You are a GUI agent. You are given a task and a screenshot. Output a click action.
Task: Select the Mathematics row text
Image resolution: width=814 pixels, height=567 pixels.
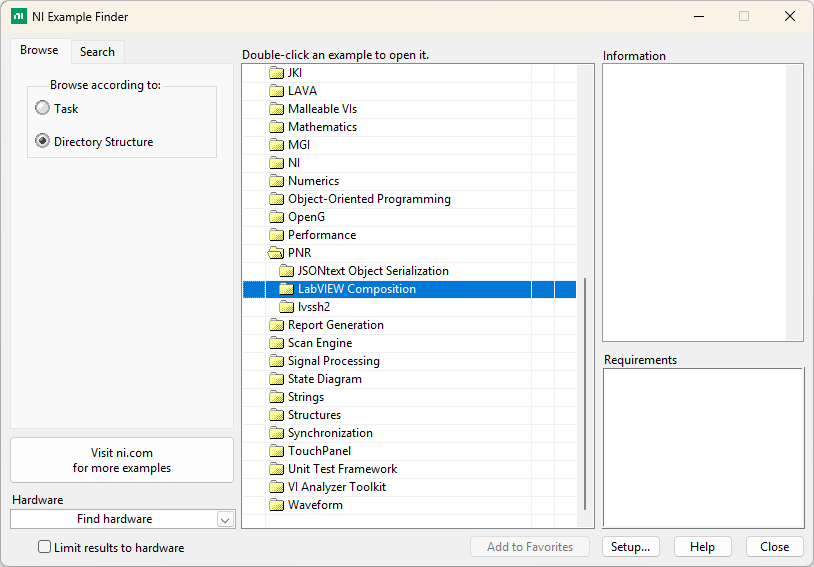pyautogui.click(x=322, y=127)
